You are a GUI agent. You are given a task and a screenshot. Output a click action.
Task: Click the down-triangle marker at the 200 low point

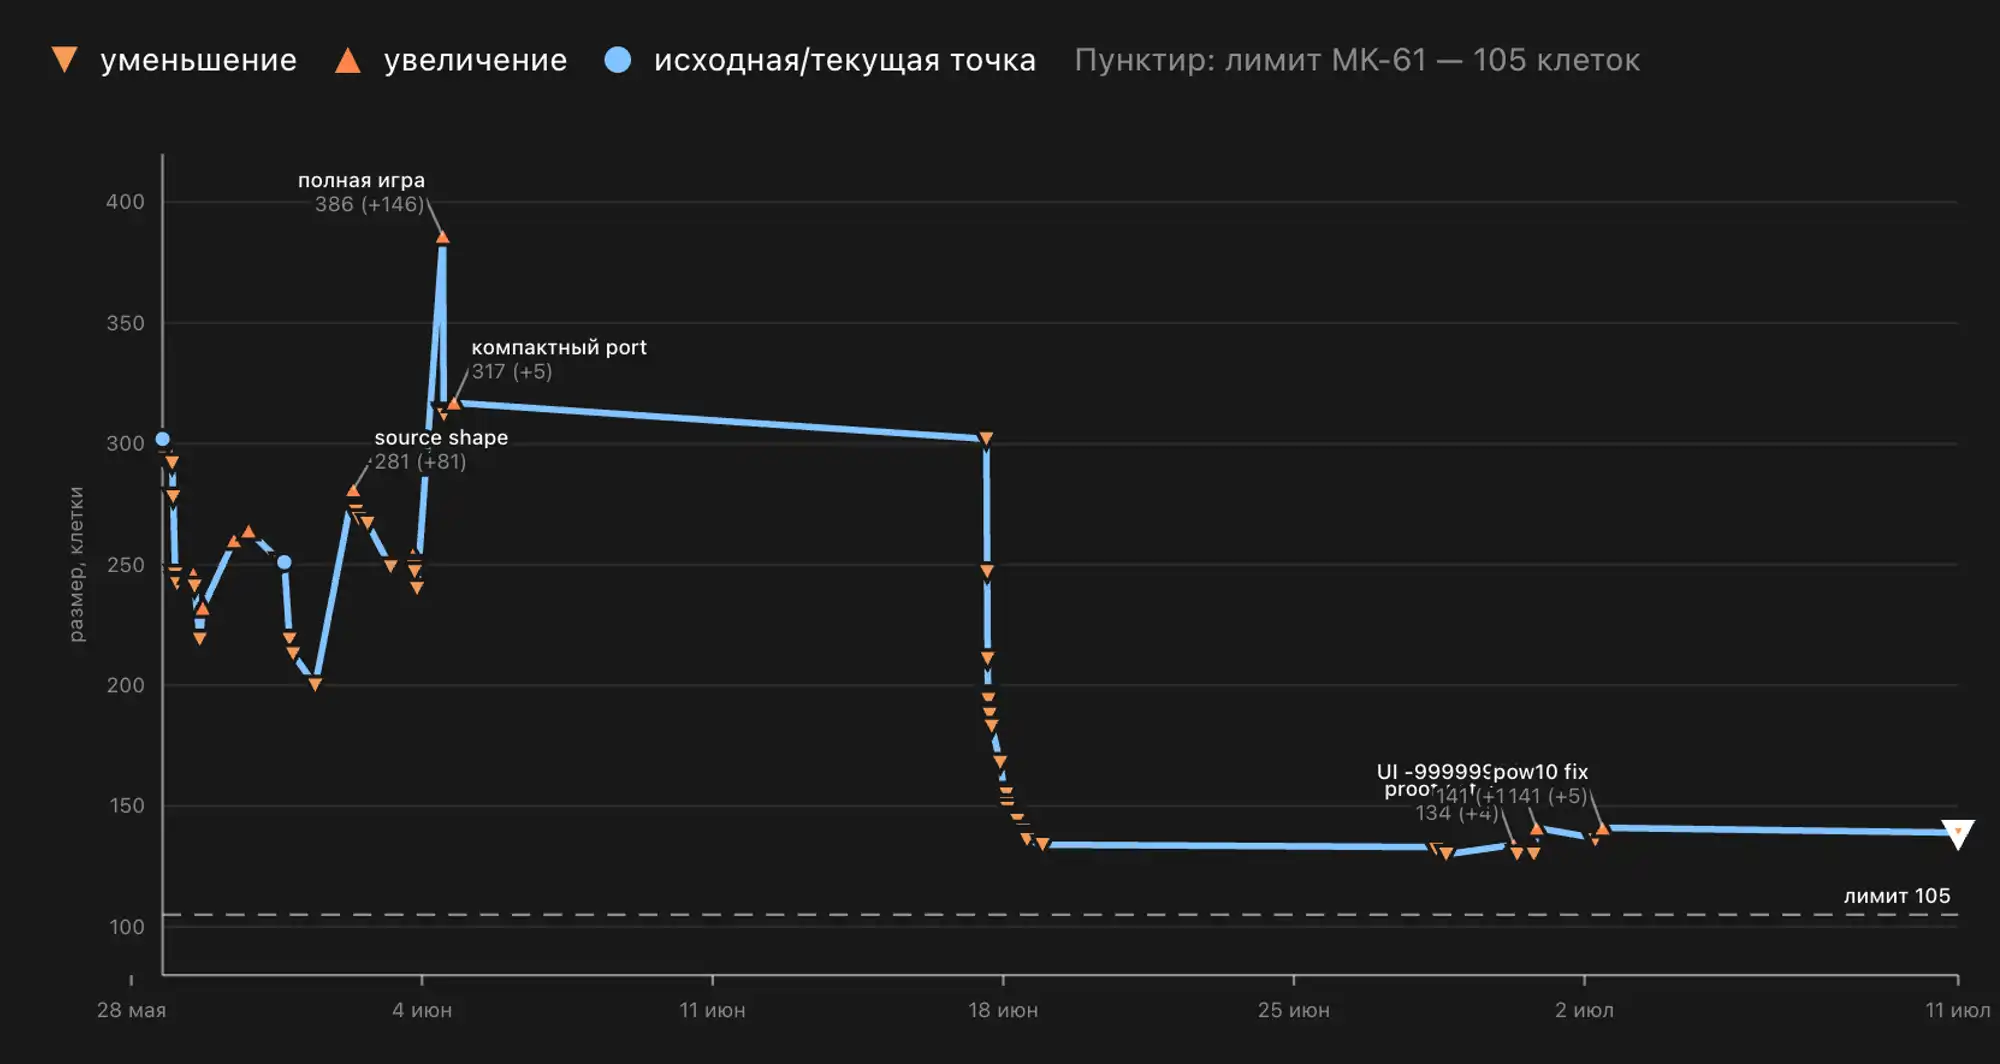(315, 685)
